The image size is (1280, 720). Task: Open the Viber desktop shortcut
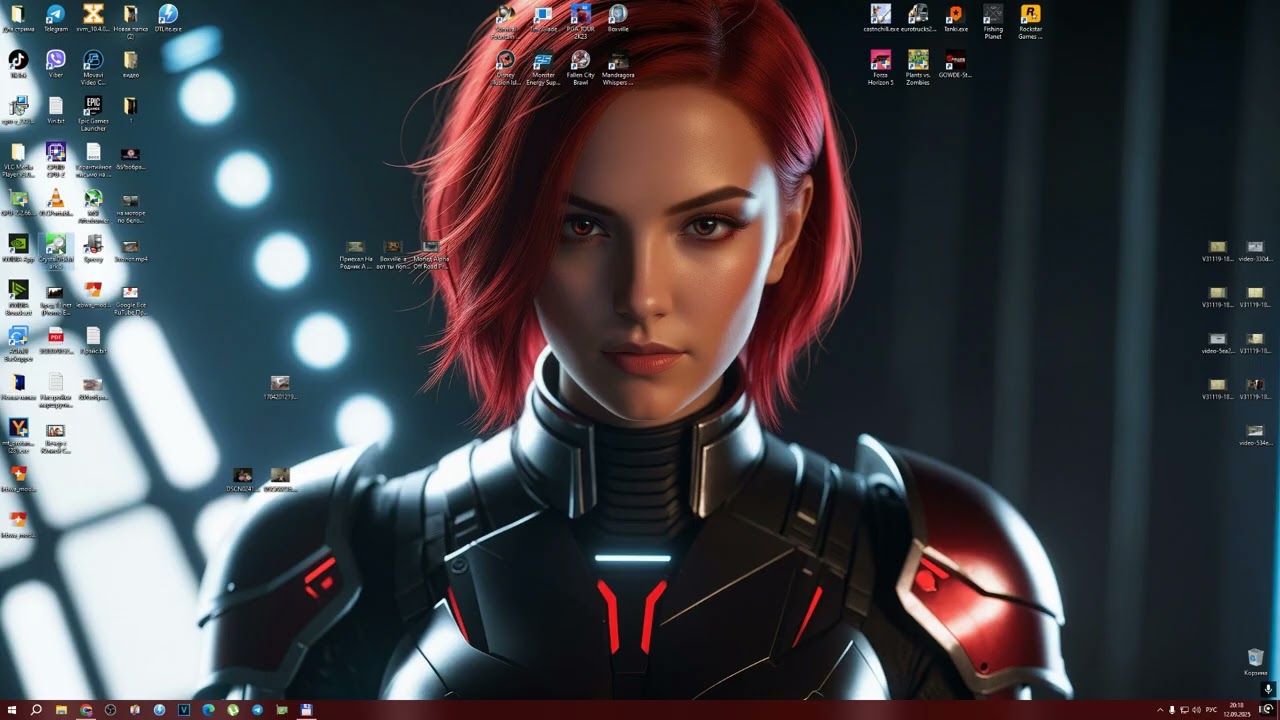coord(56,65)
